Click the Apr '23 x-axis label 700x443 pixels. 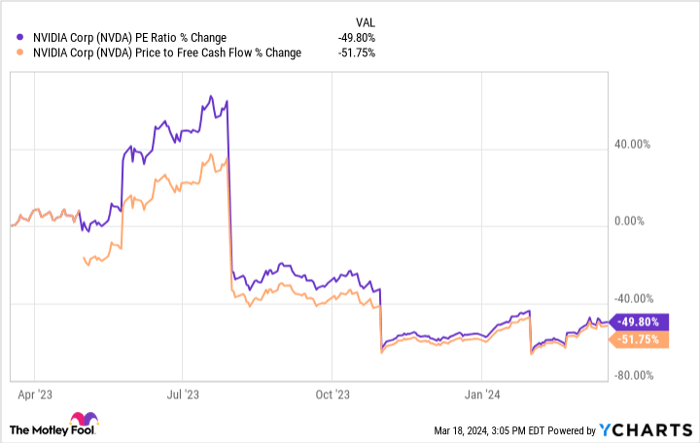(x=37, y=393)
